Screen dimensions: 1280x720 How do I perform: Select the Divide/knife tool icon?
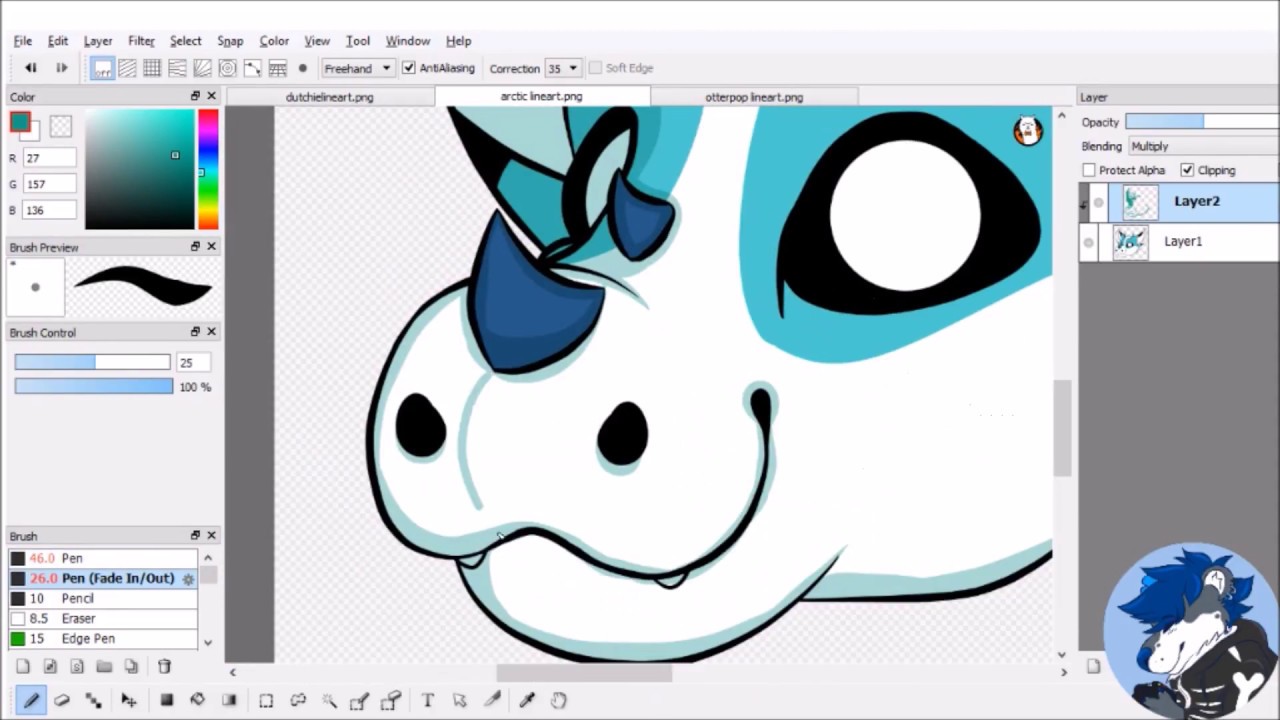point(491,700)
